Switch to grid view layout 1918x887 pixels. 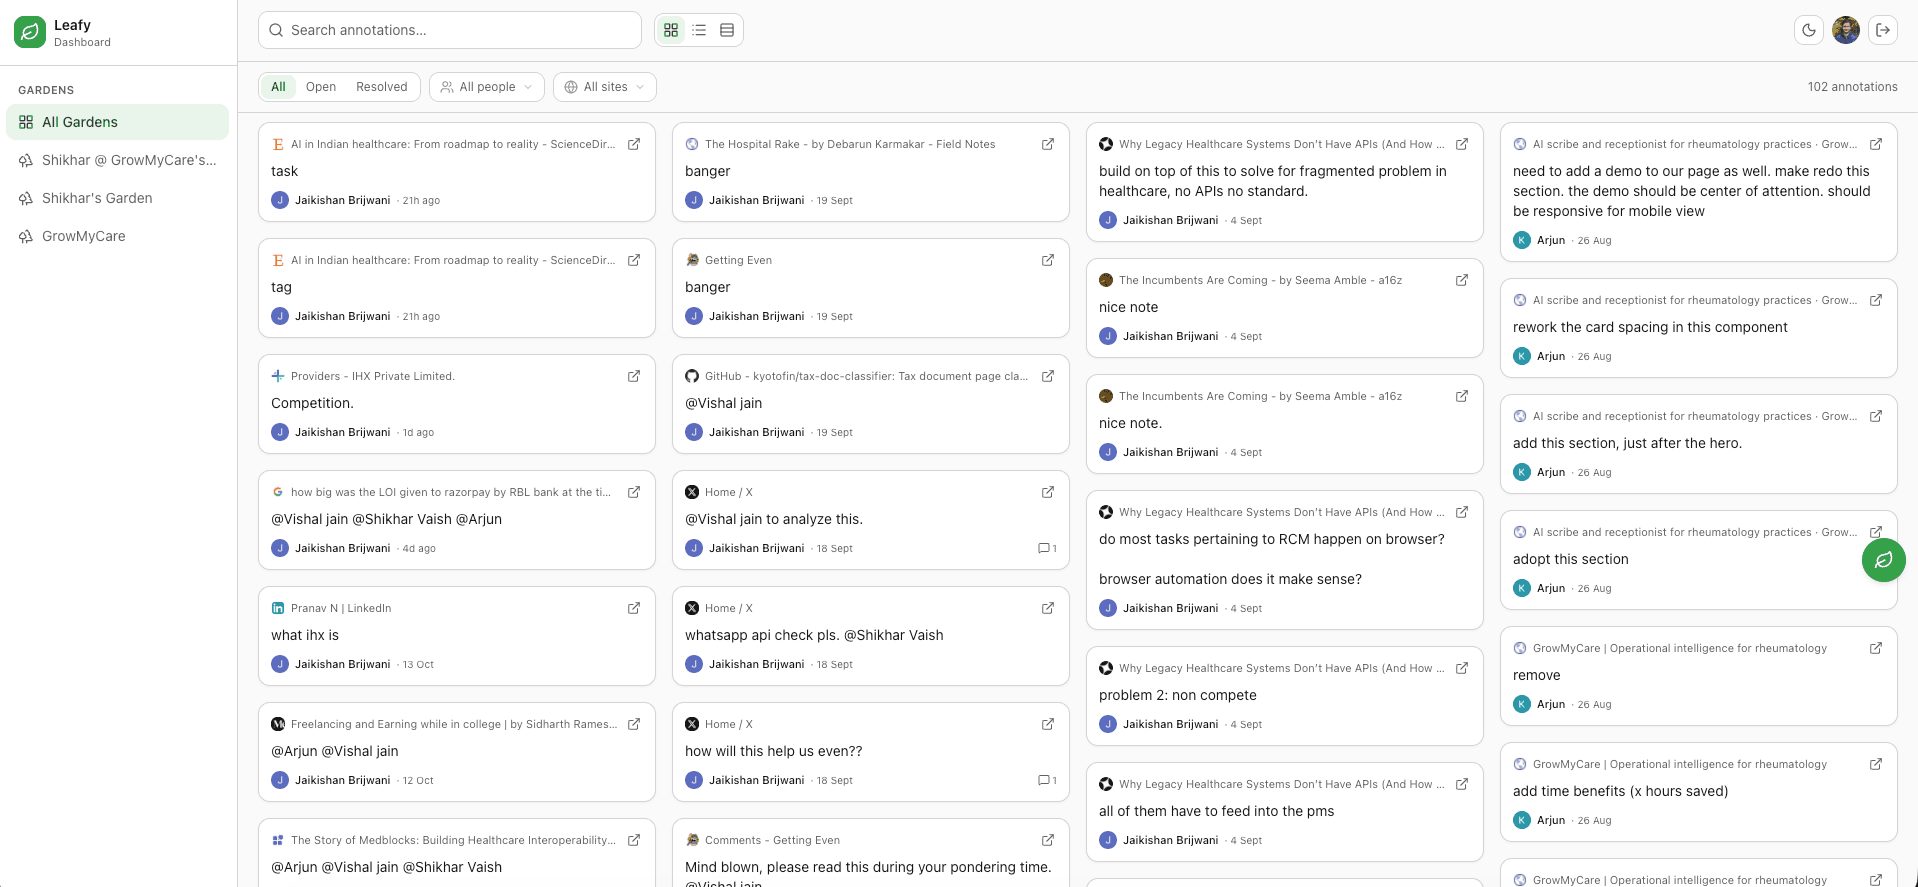click(671, 30)
